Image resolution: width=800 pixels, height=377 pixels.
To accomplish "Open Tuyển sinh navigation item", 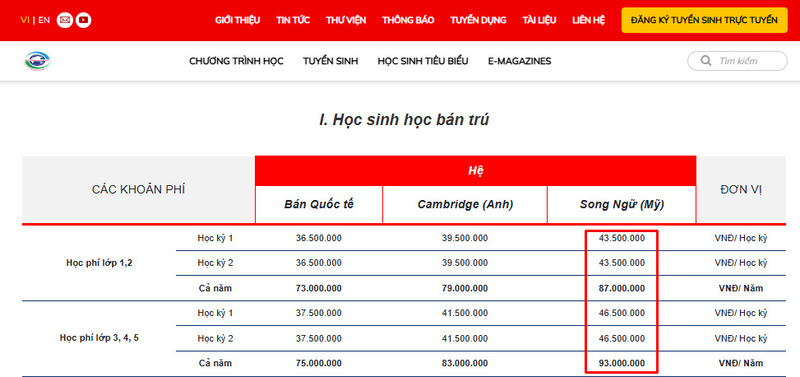I will coord(331,61).
